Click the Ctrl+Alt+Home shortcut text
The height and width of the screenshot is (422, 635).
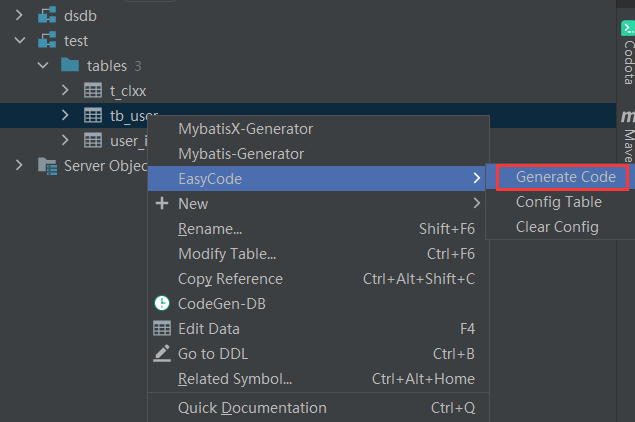[x=423, y=379]
